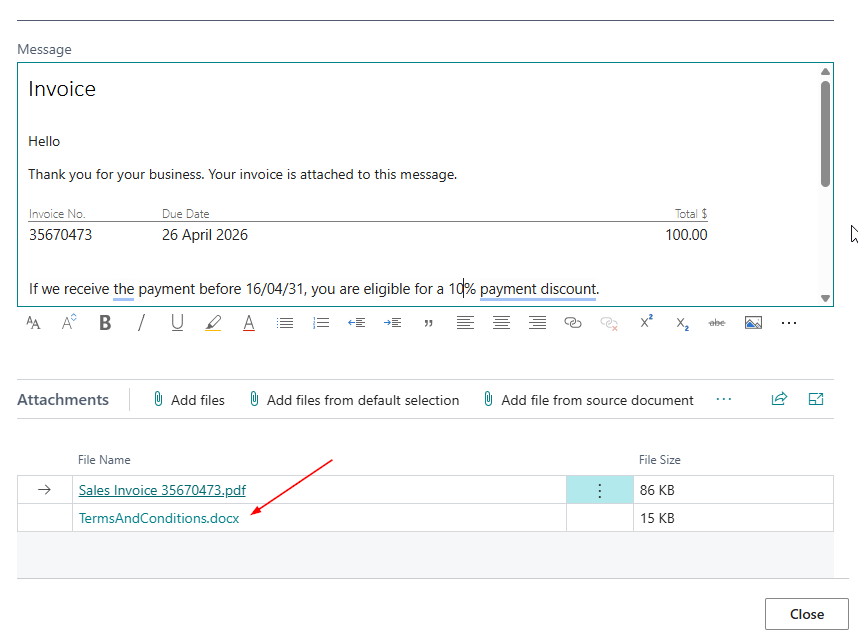Show more Attachments actions ellipsis

point(724,399)
